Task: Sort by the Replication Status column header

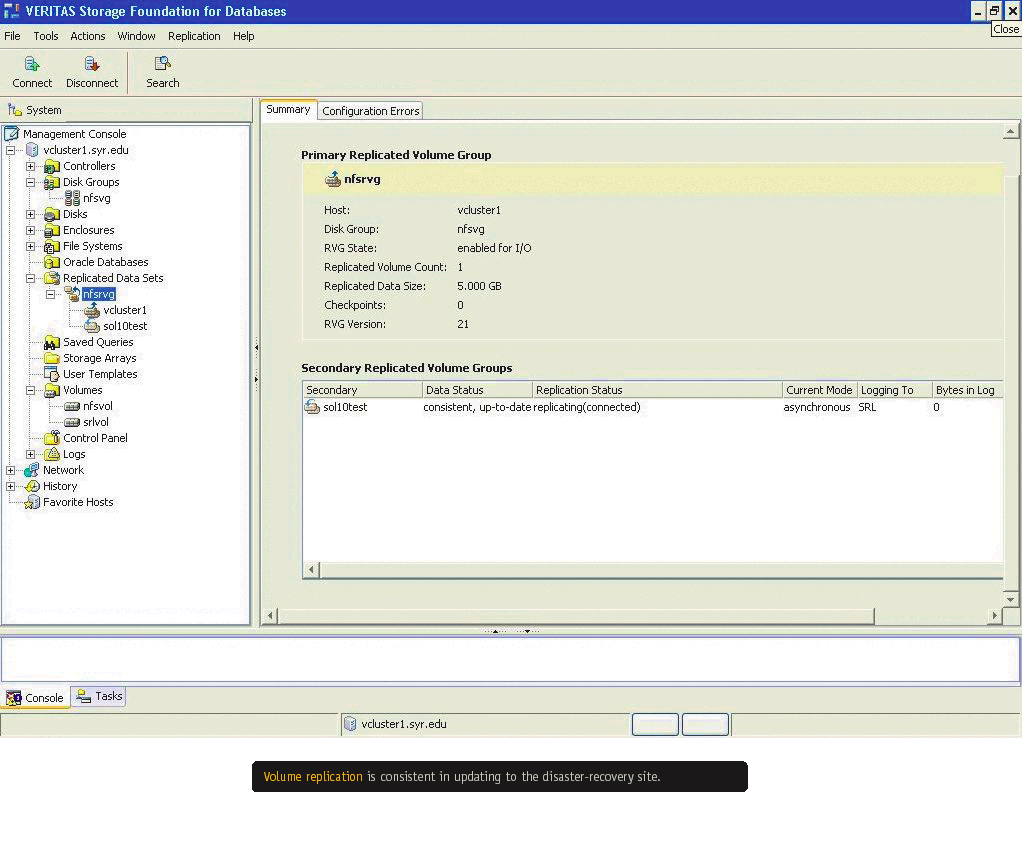Action: click(x=657, y=390)
